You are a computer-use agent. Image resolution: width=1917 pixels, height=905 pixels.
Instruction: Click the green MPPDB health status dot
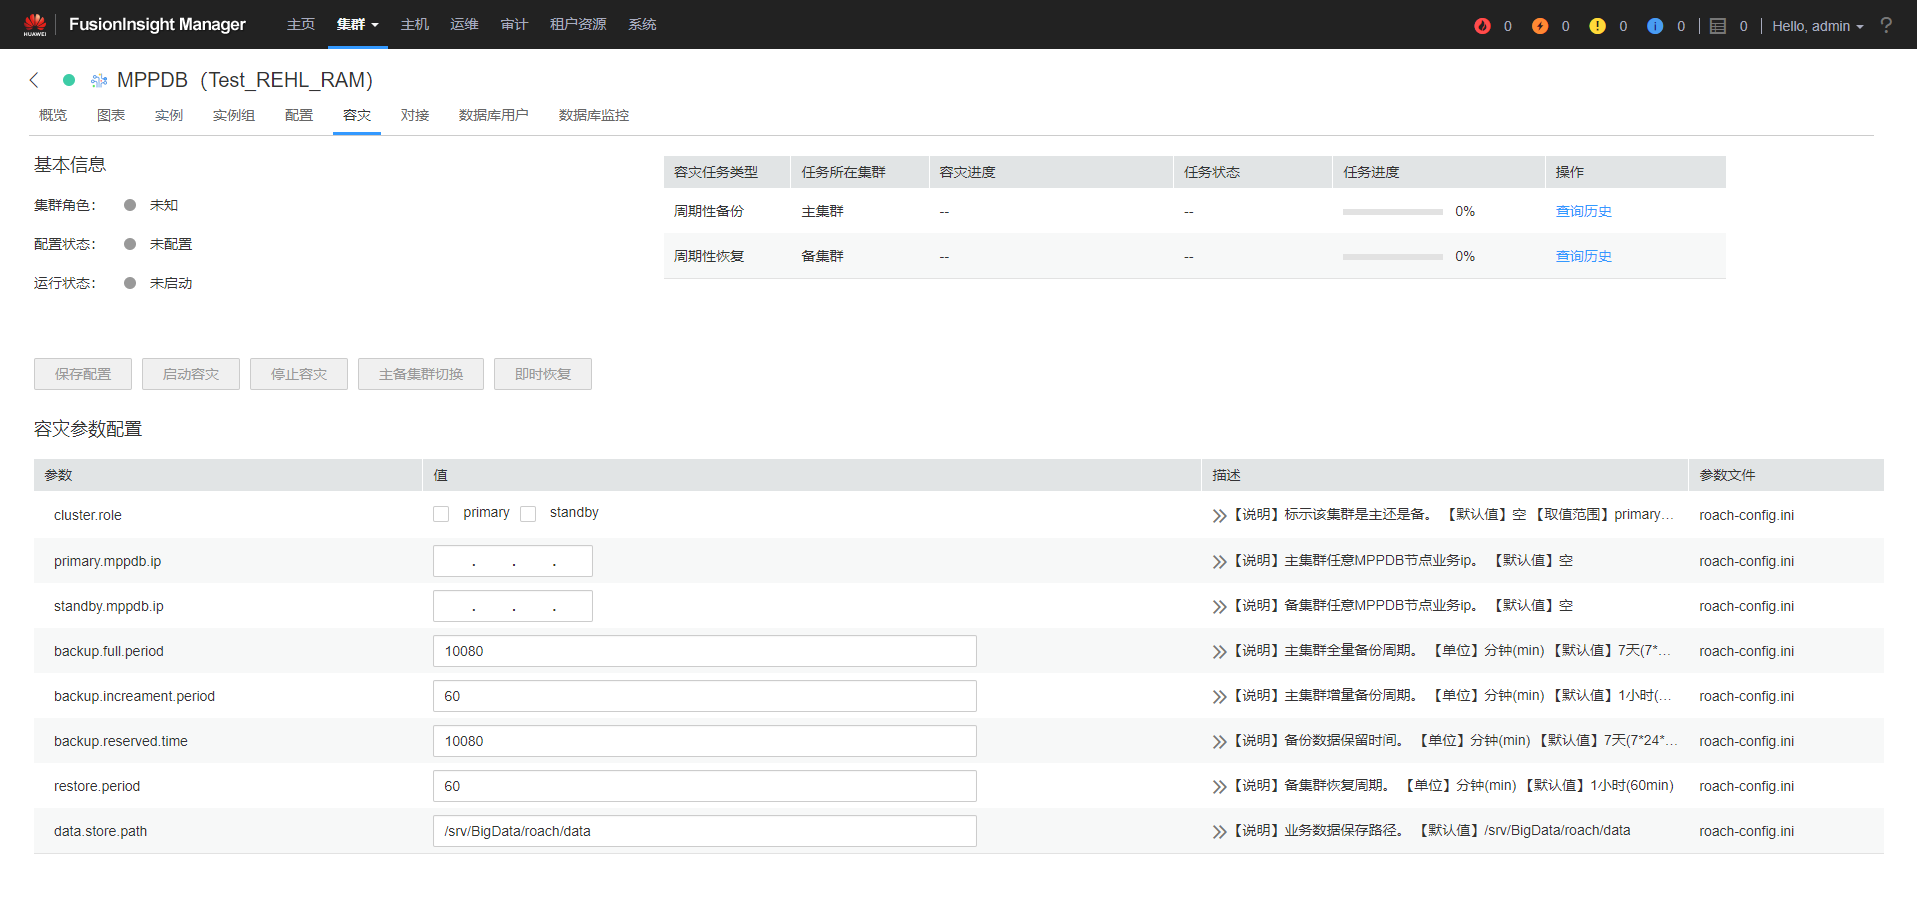point(69,80)
